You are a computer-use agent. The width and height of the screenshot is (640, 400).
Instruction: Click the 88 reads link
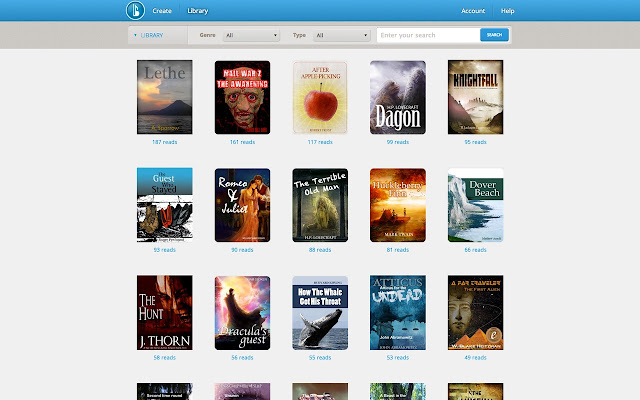[x=320, y=250]
